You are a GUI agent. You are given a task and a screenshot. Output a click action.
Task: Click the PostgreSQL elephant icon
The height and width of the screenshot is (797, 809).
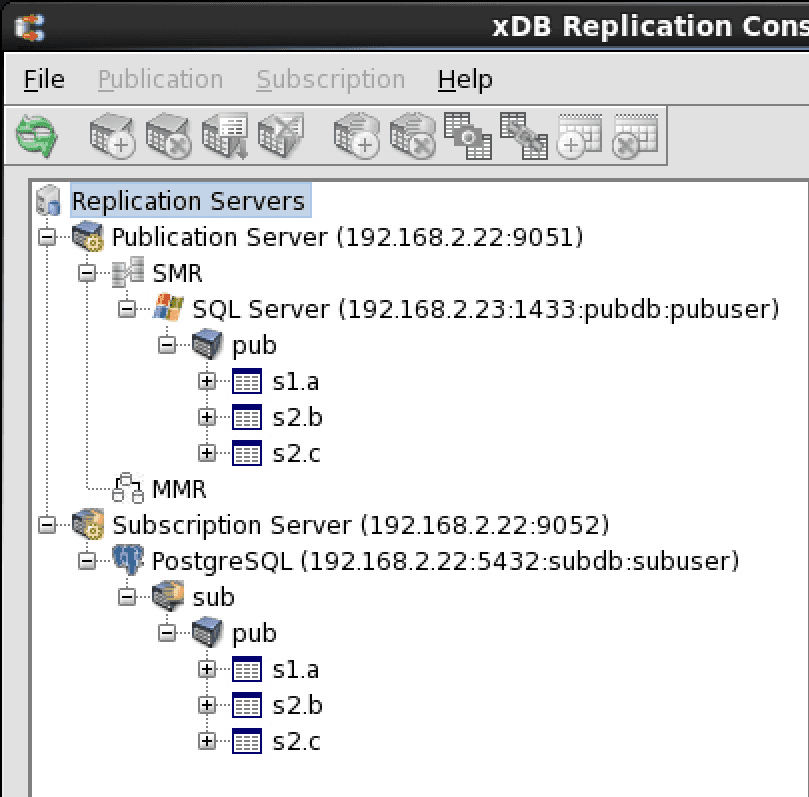pos(127,561)
